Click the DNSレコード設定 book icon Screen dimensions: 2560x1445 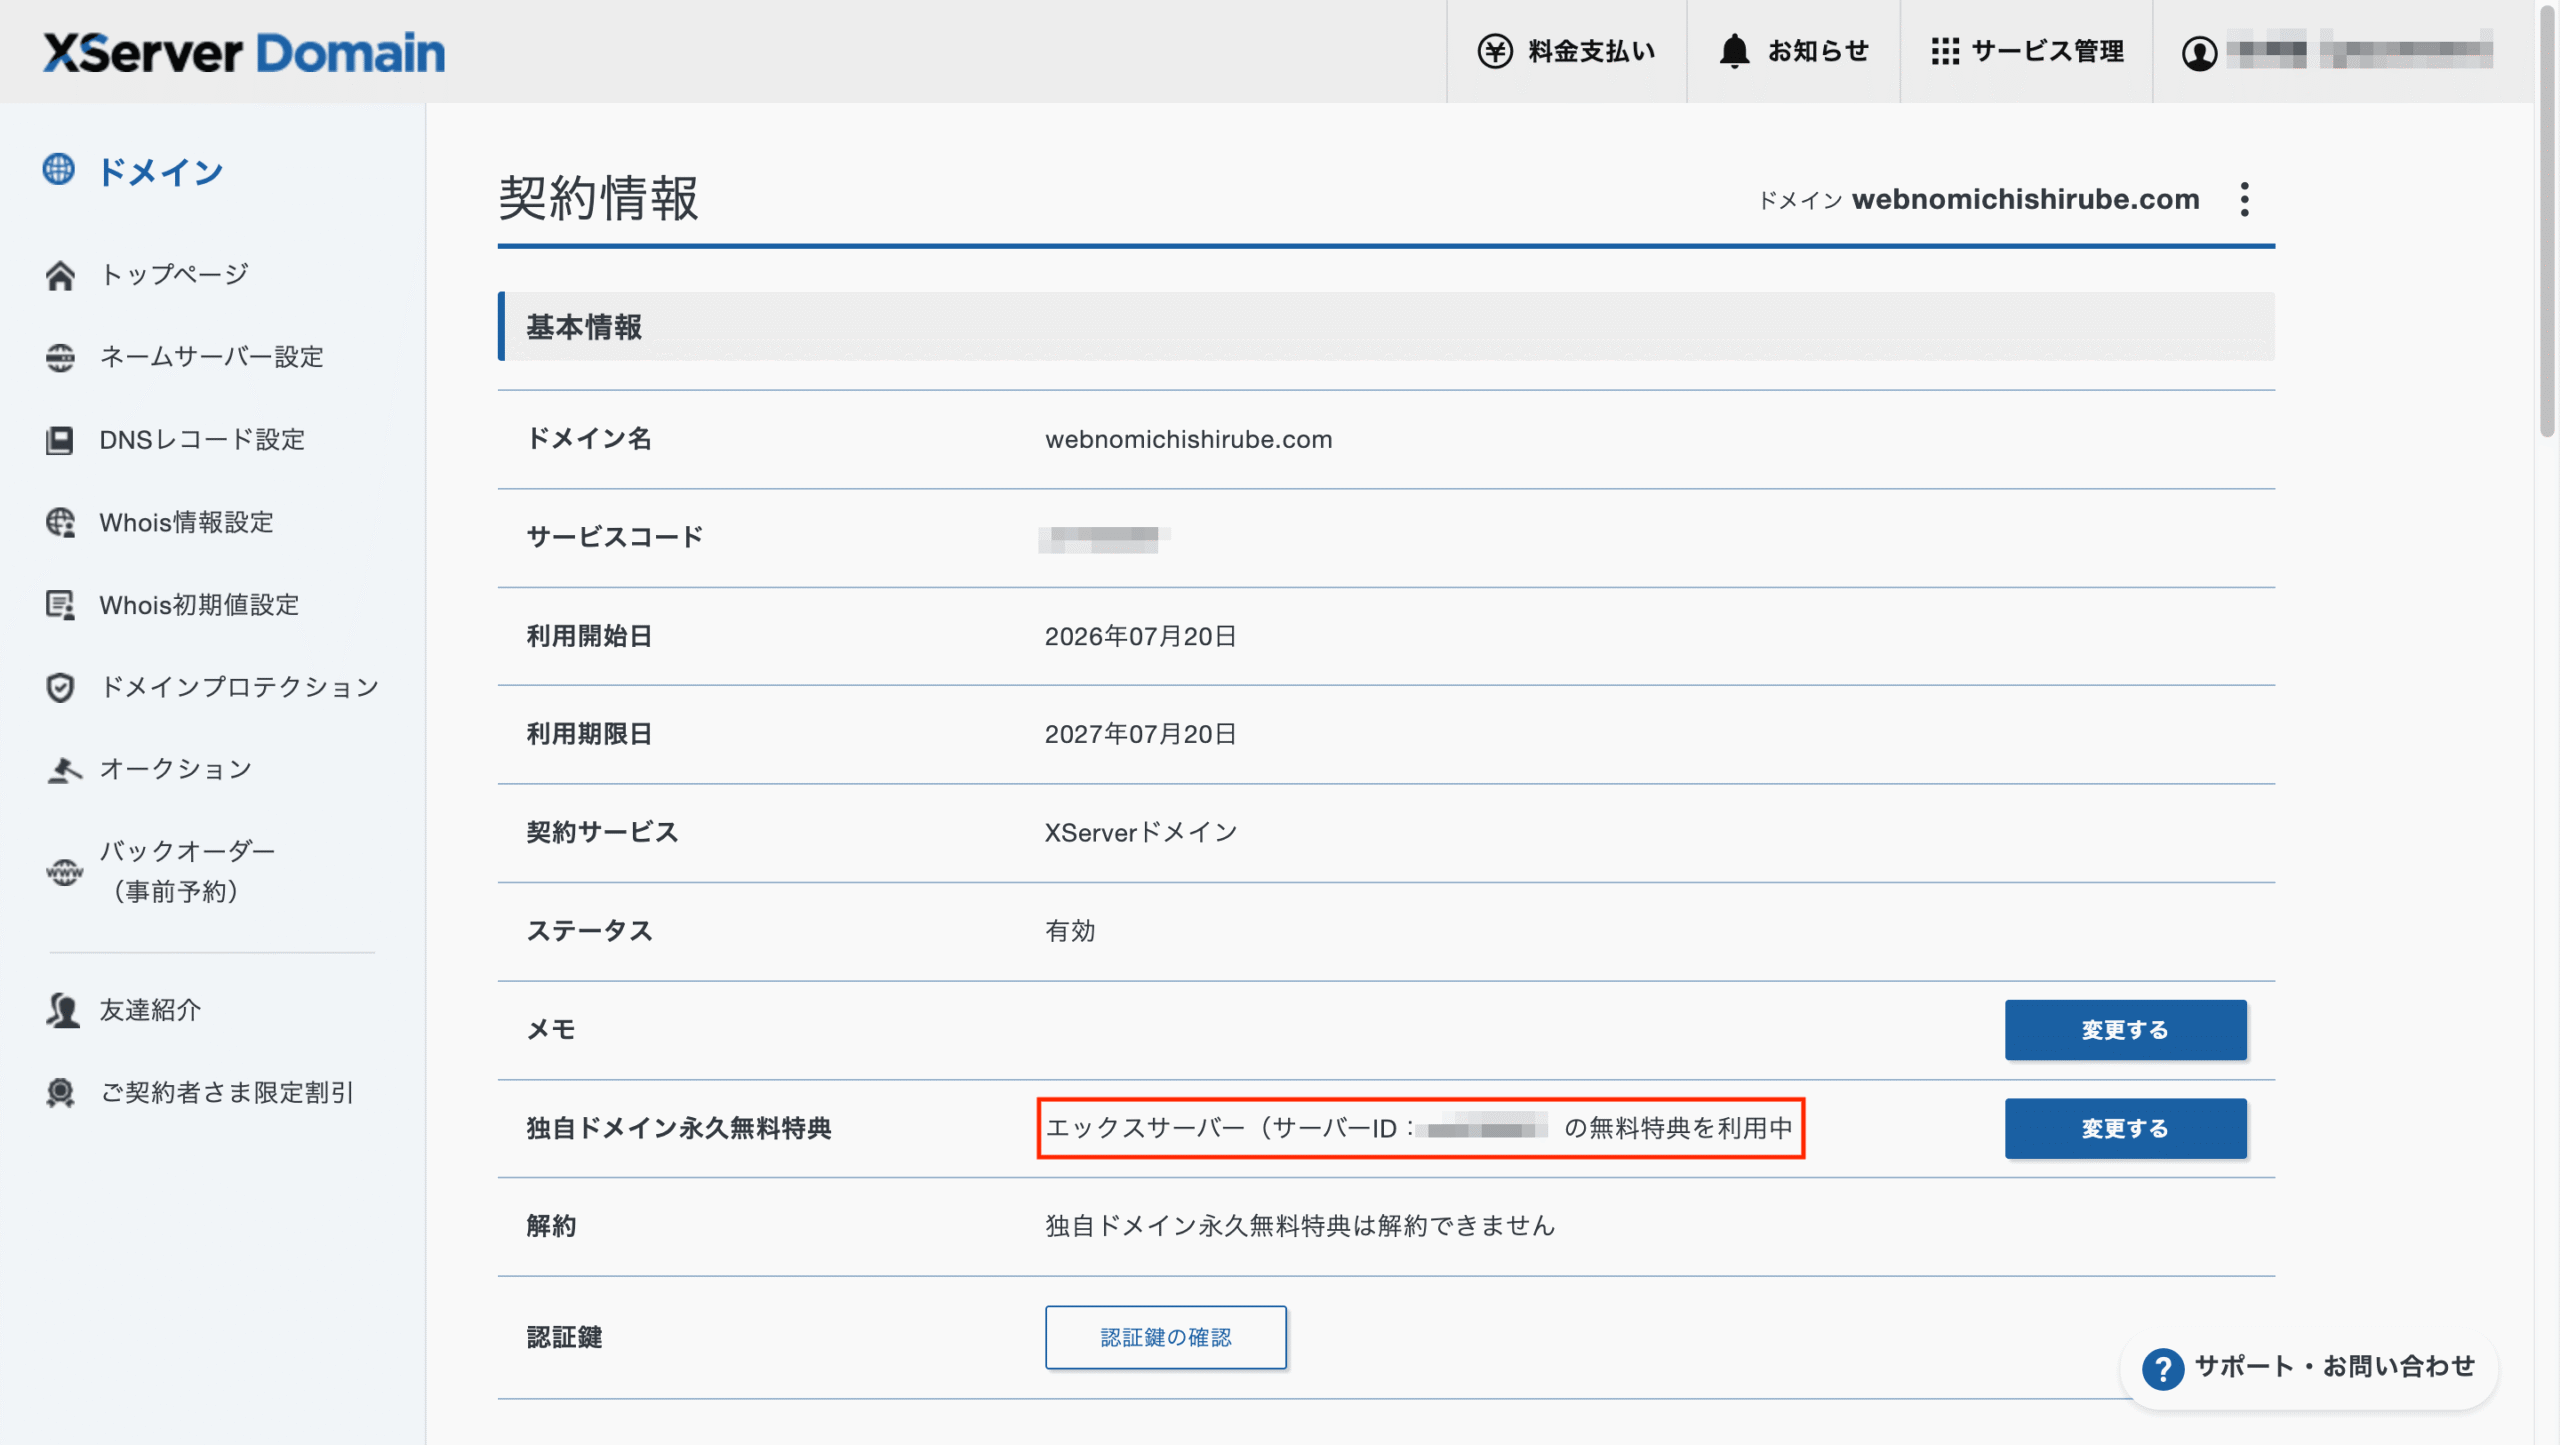(x=60, y=440)
